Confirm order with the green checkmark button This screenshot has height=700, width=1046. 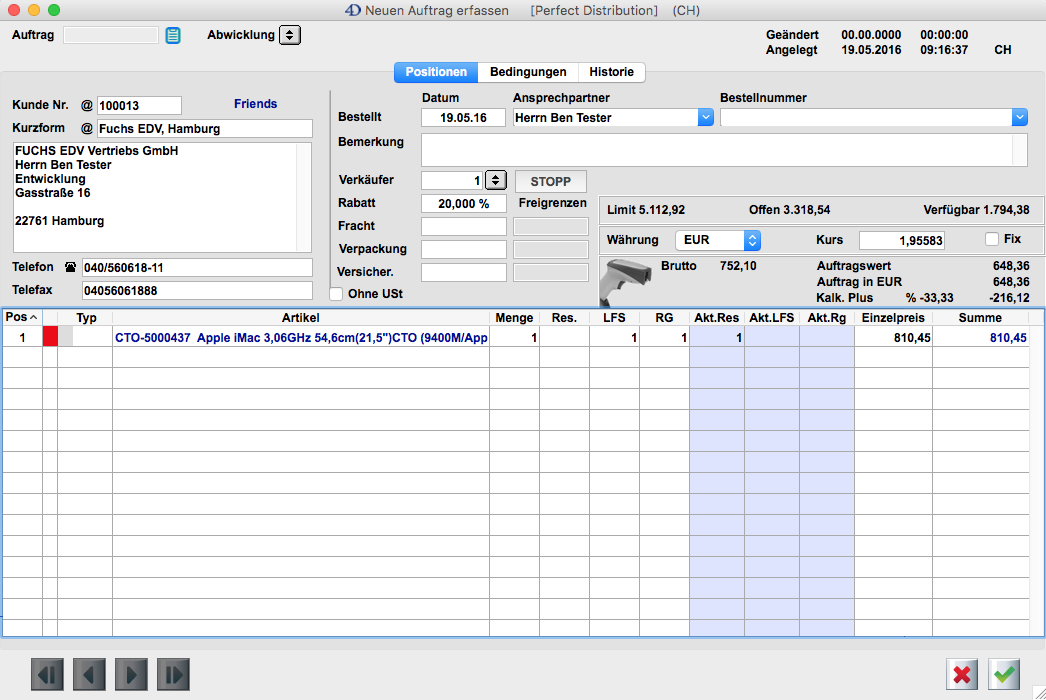1005,675
